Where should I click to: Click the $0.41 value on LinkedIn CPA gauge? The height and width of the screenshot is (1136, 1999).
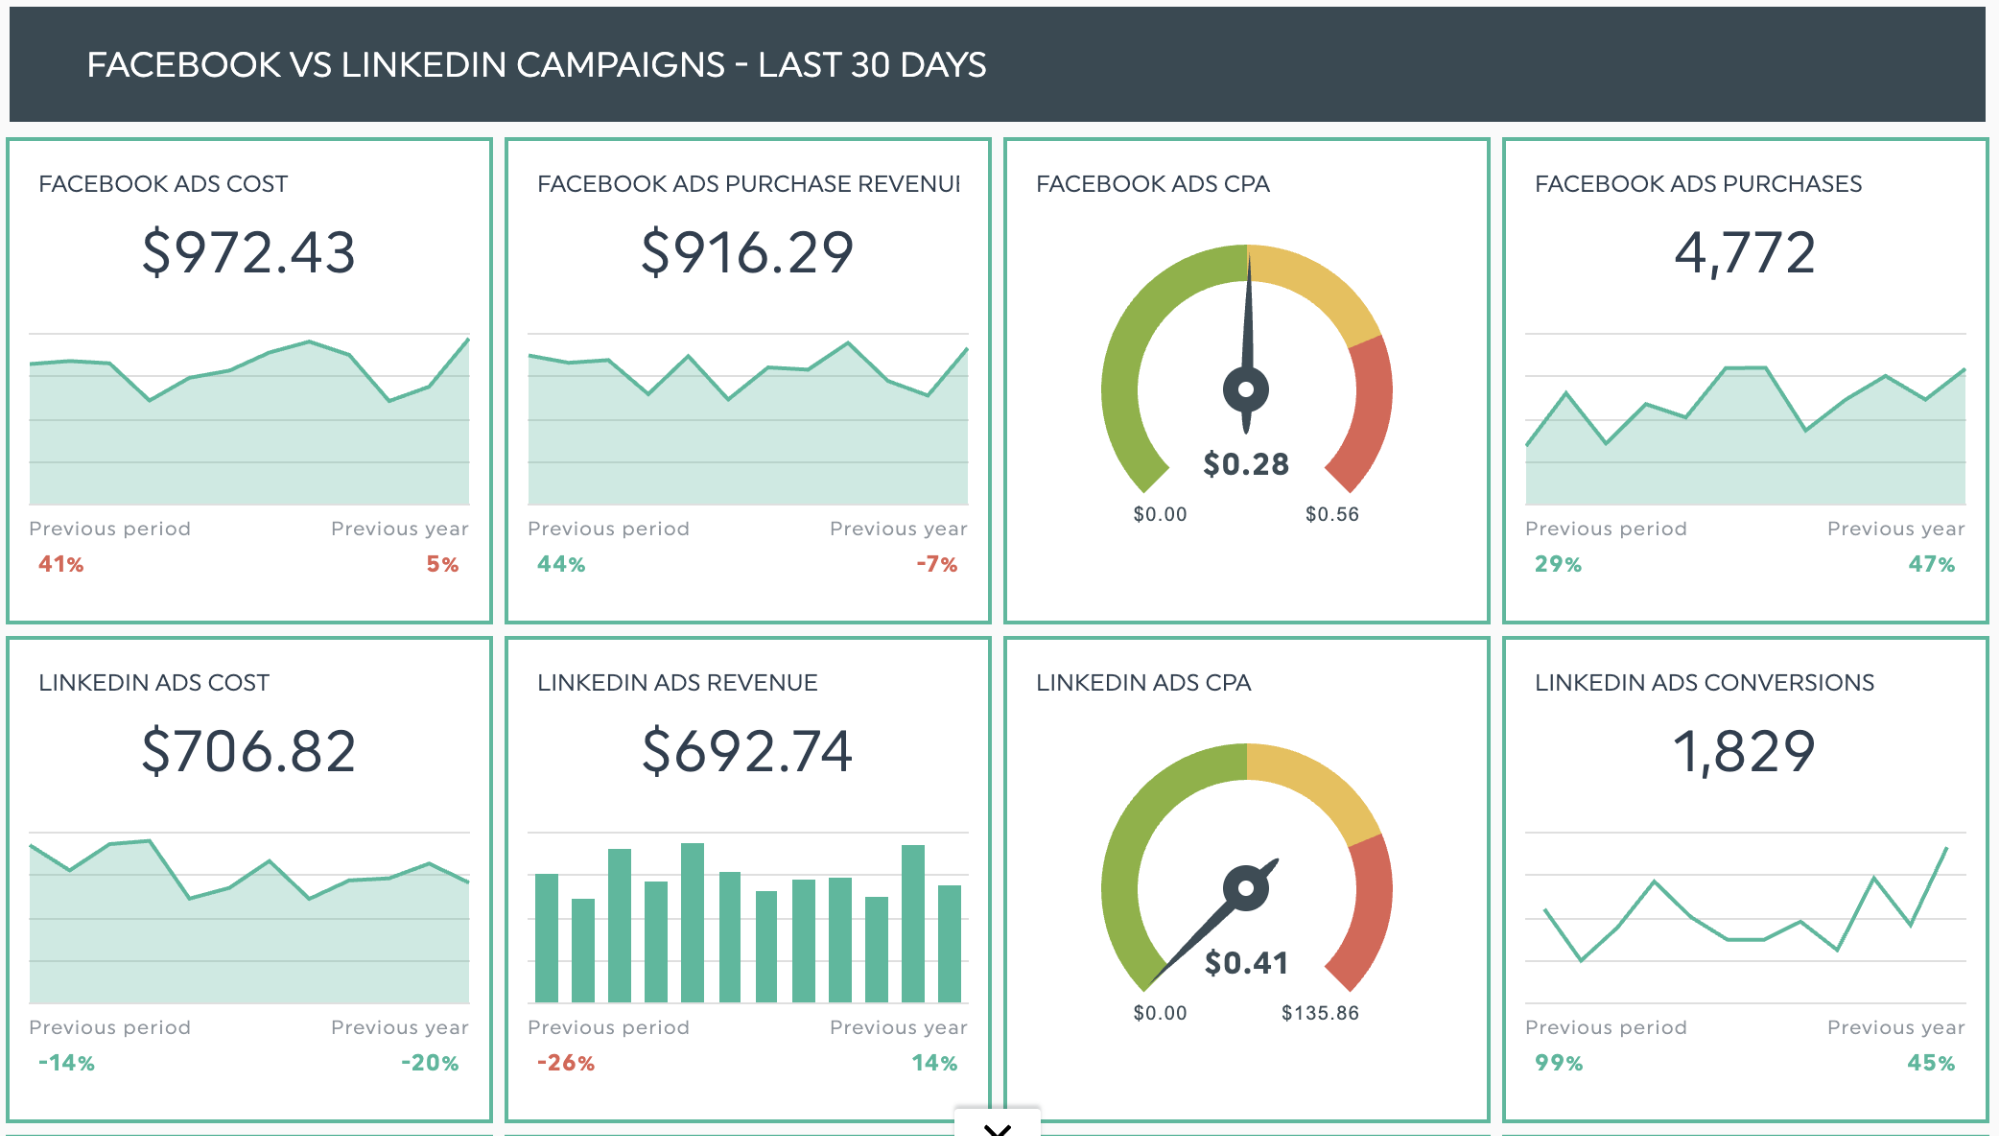[1246, 963]
